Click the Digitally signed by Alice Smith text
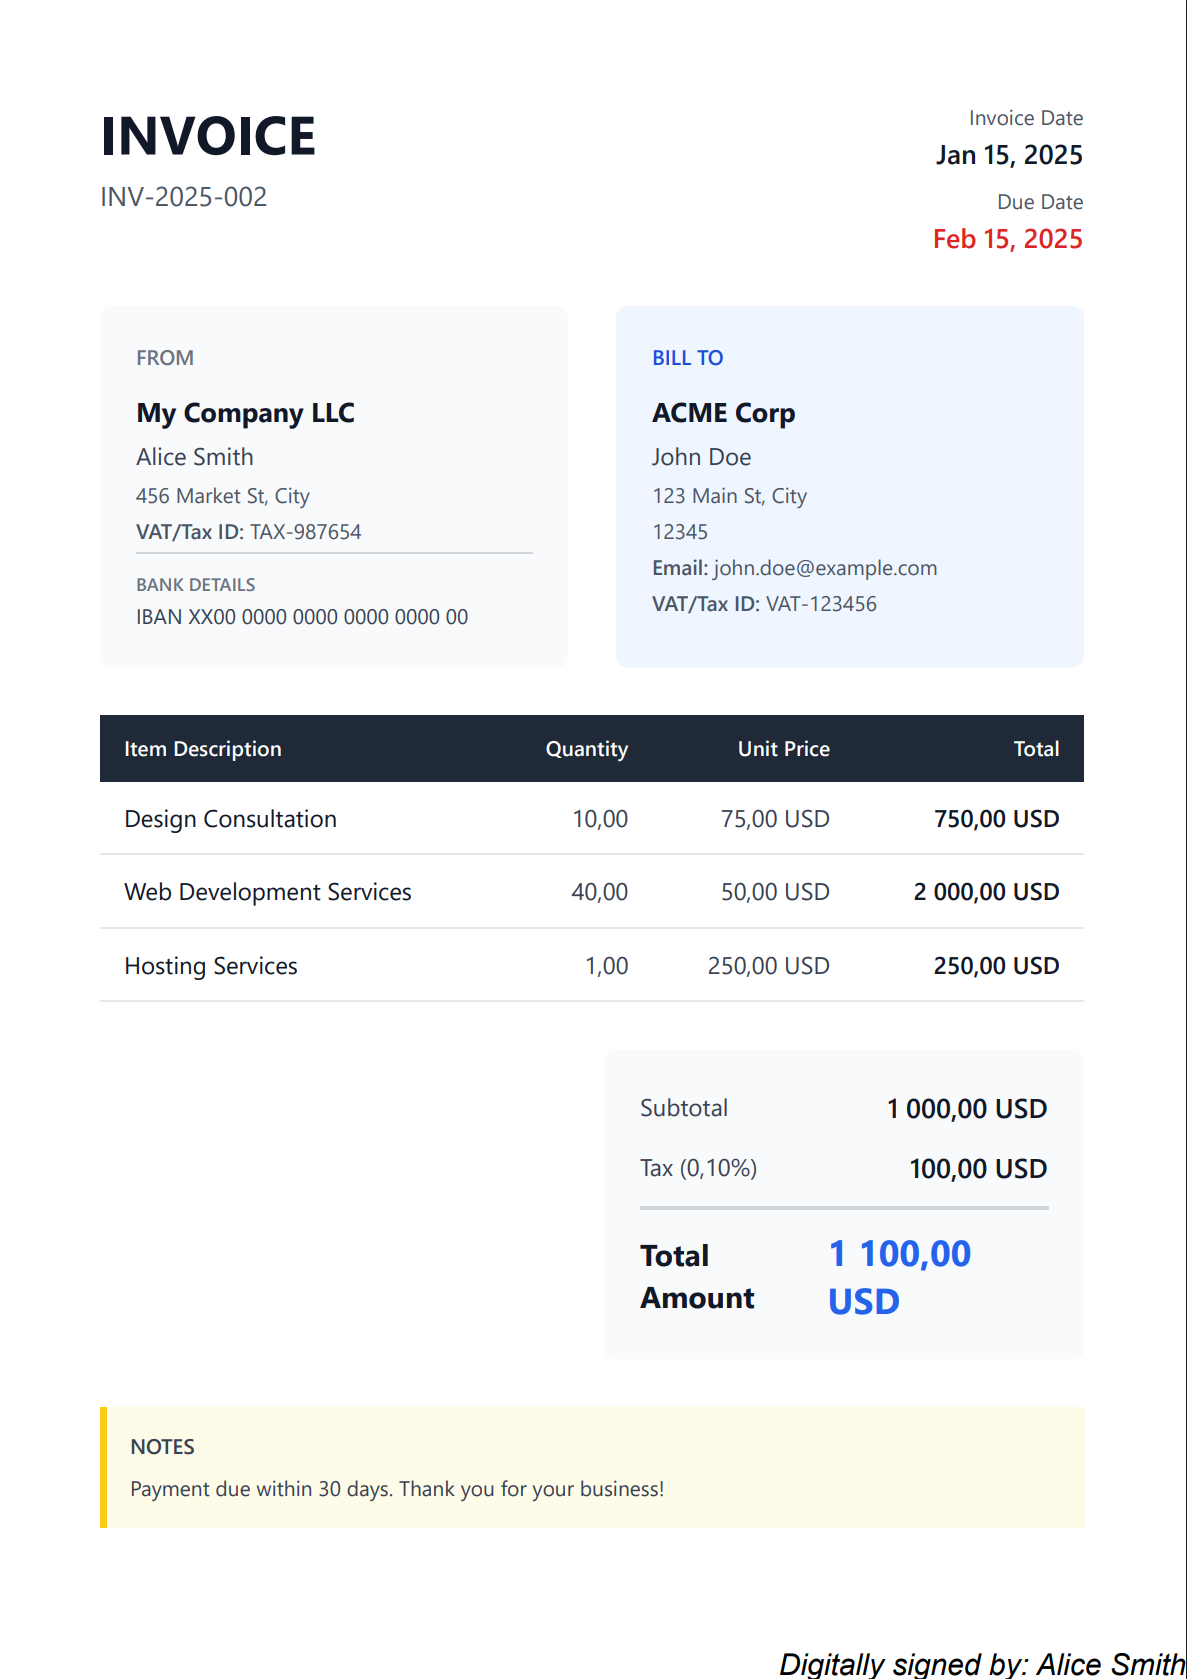The width and height of the screenshot is (1187, 1679). (981, 1663)
